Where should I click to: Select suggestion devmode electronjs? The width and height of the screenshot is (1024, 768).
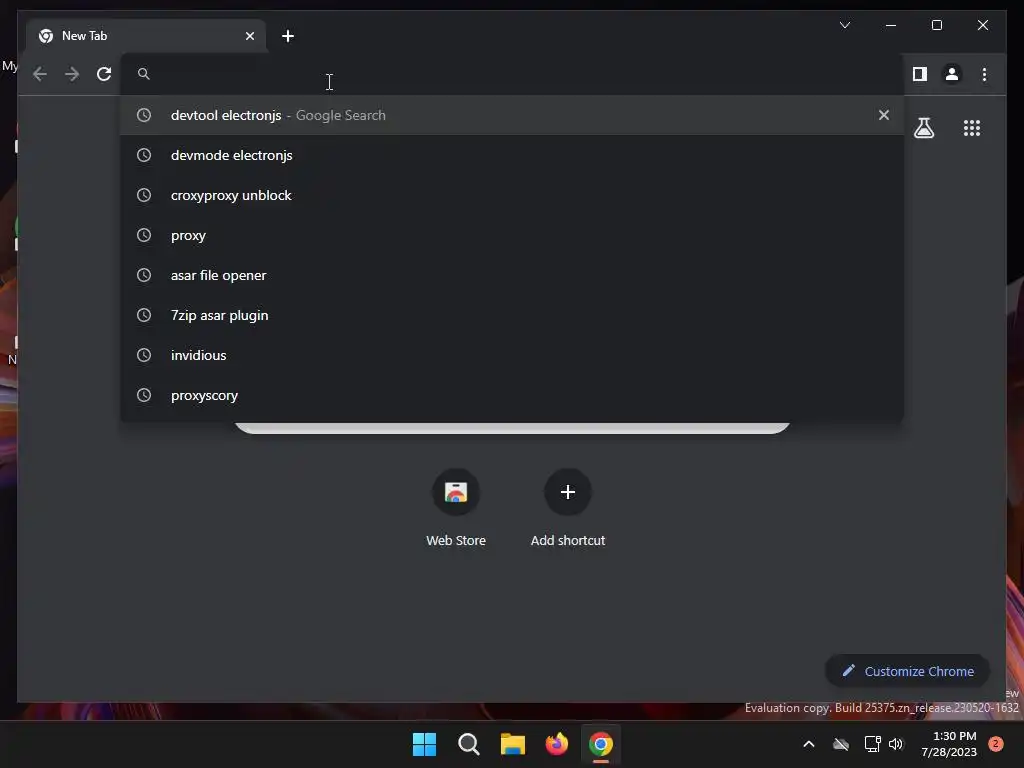(x=512, y=155)
